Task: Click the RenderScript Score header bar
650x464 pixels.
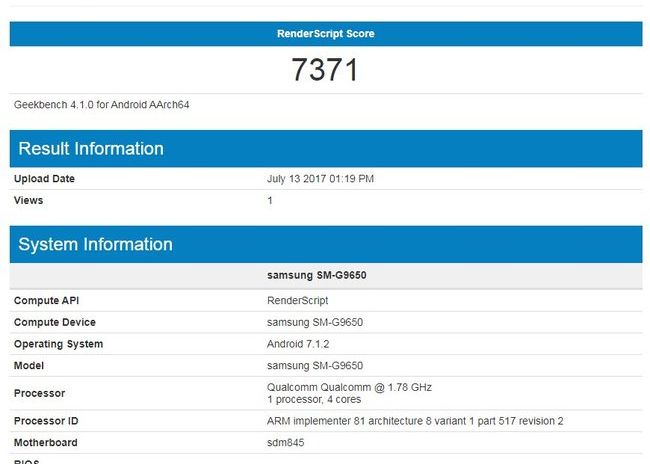Action: [x=325, y=33]
